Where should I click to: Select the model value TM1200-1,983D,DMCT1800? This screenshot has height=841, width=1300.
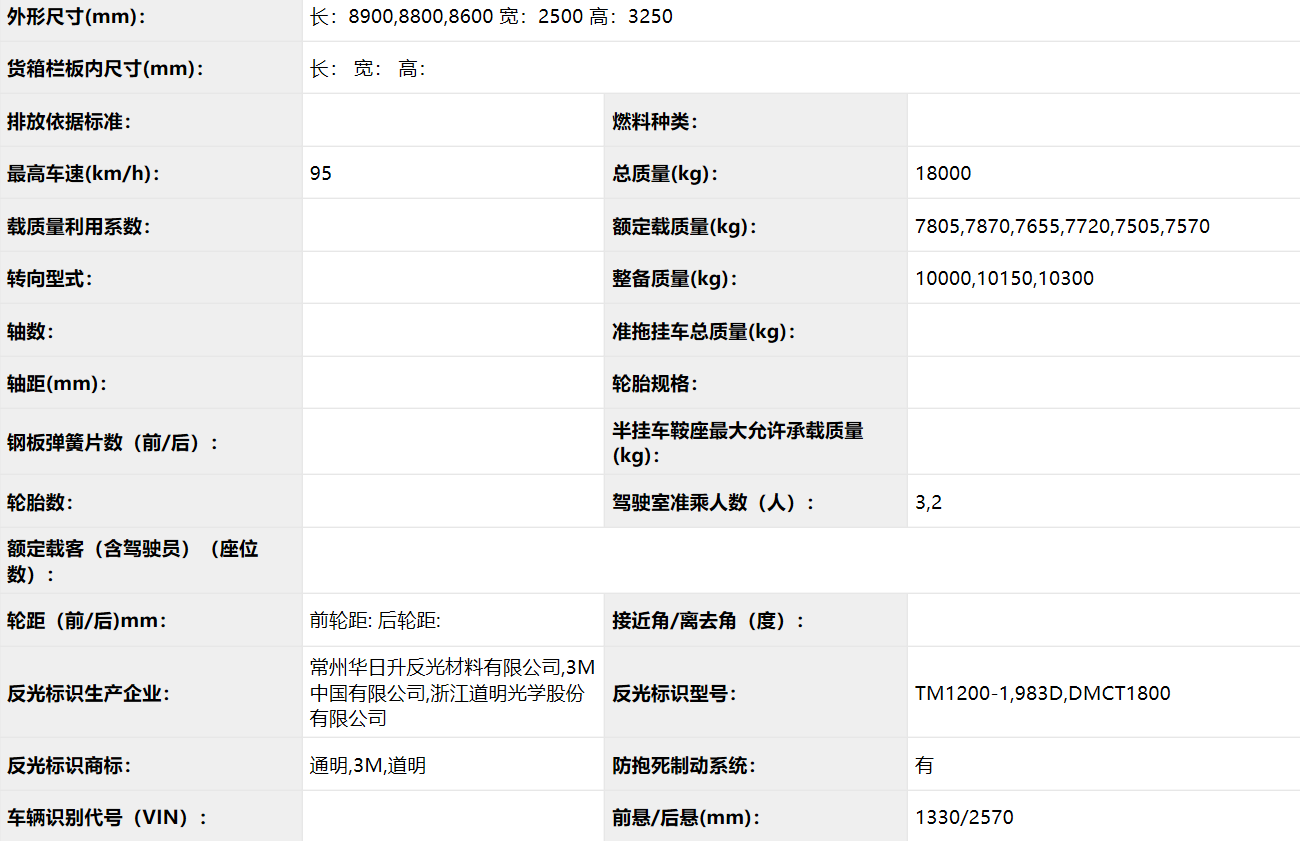tap(1042, 693)
